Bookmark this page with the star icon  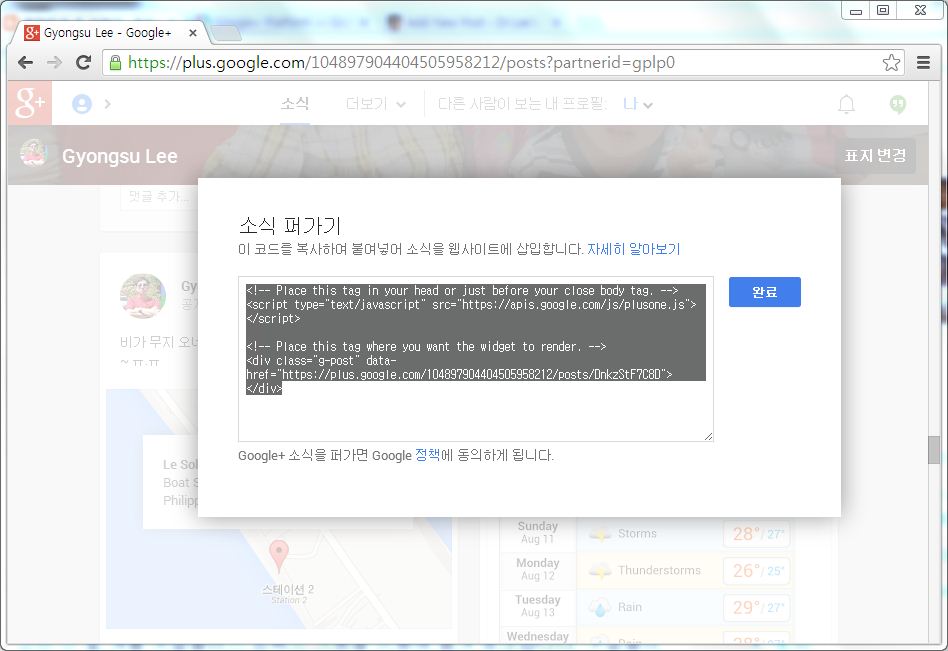pyautogui.click(x=891, y=62)
